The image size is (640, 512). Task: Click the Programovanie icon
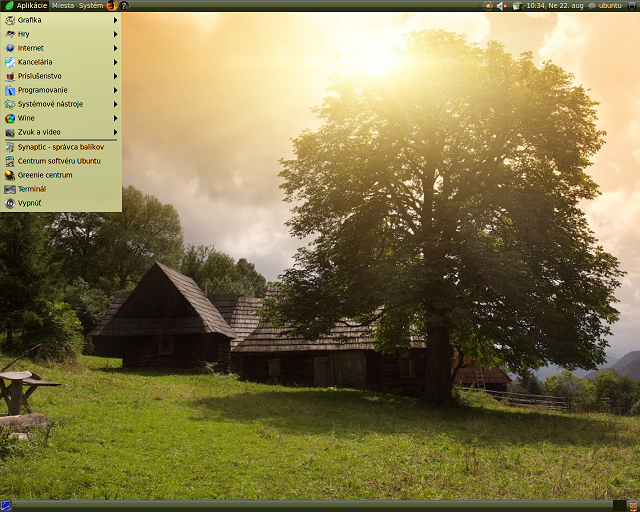point(10,90)
